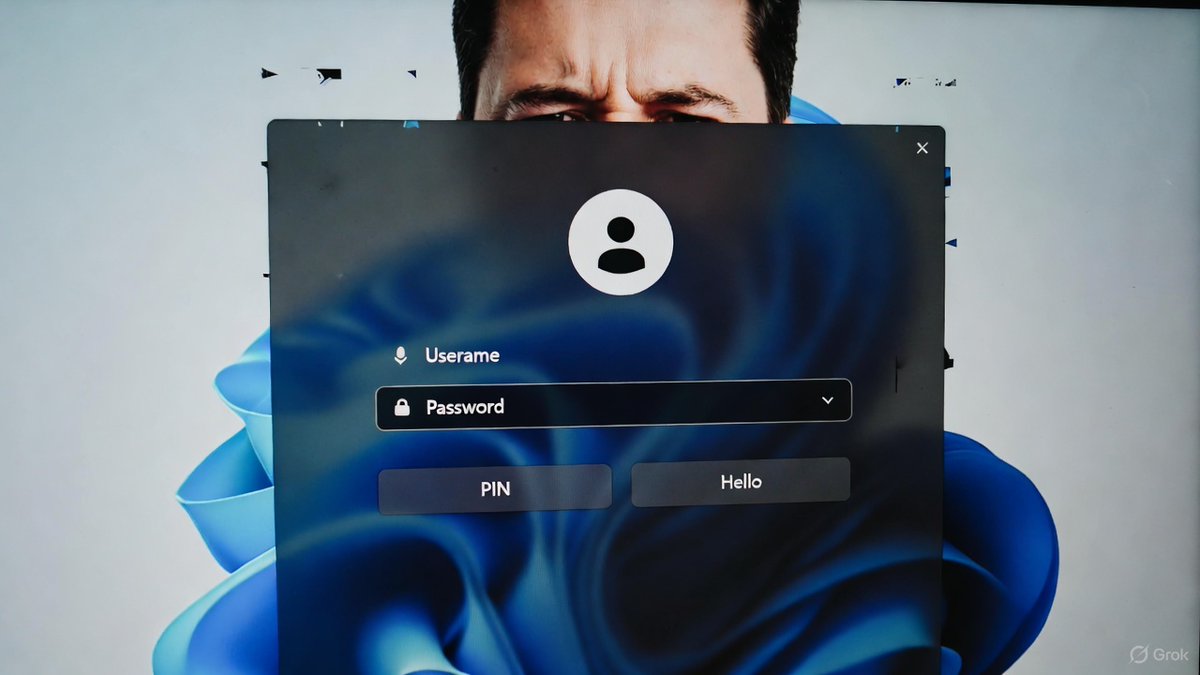Click the padlock icon in Password field
Image resolution: width=1200 pixels, height=675 pixels.
402,407
